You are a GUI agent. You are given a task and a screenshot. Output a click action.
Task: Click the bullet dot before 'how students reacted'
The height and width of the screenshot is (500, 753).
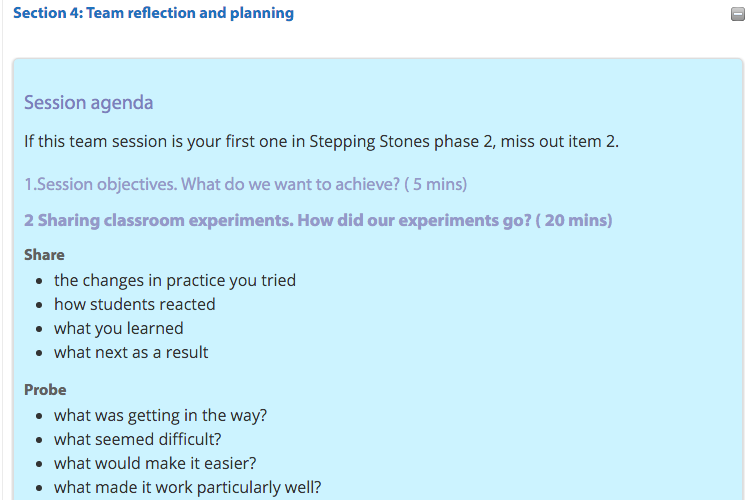39,305
